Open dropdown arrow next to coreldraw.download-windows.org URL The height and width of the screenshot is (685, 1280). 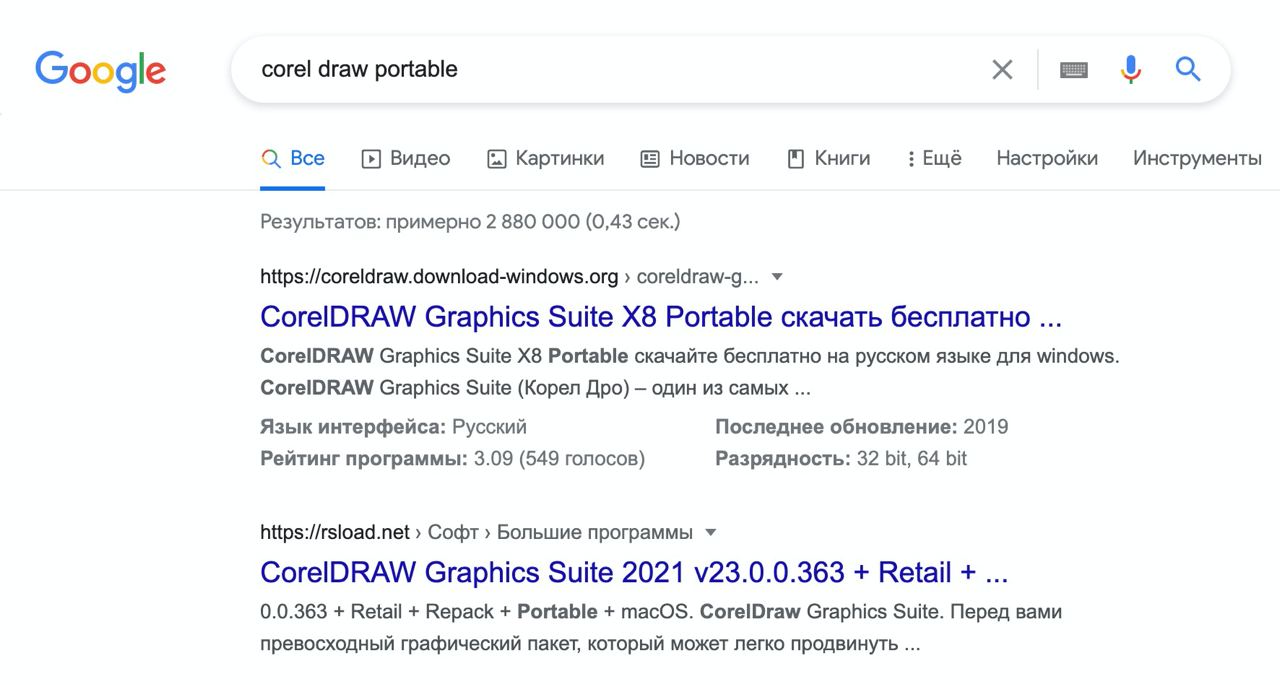click(778, 277)
